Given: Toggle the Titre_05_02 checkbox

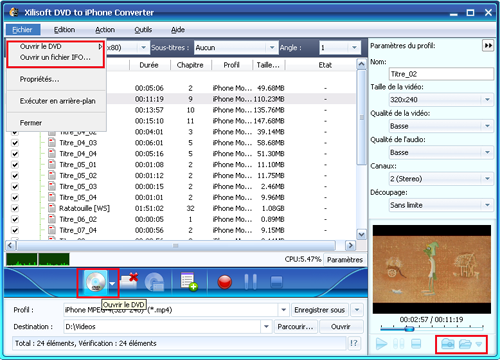Looking at the screenshot, I should 15,176.
